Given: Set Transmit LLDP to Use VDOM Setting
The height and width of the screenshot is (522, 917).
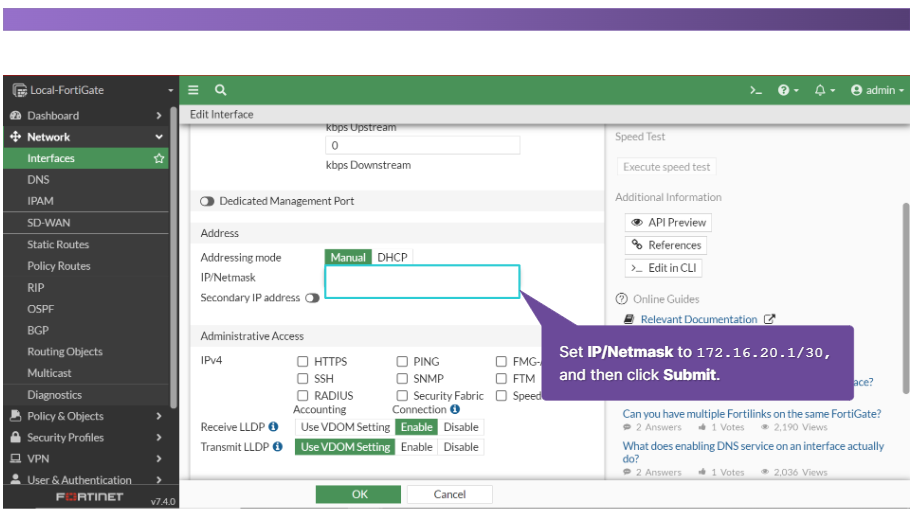Looking at the screenshot, I should [x=345, y=447].
